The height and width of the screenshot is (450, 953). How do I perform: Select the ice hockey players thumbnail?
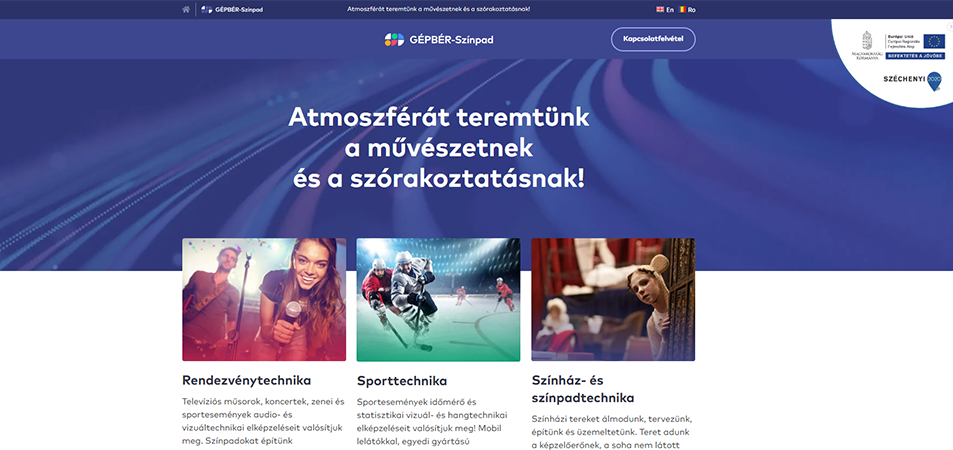tap(438, 300)
